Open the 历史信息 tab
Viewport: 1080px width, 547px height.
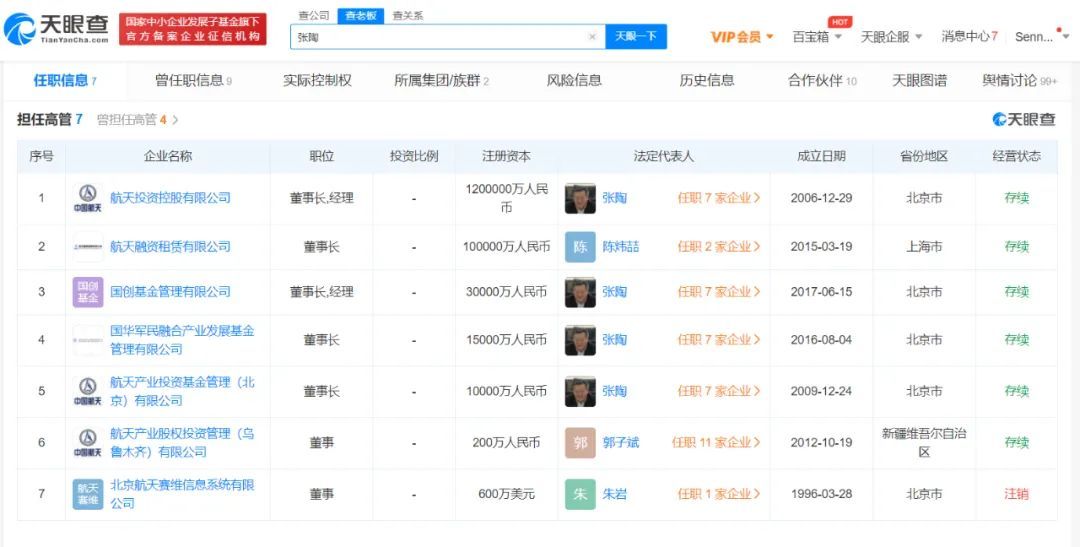point(707,81)
